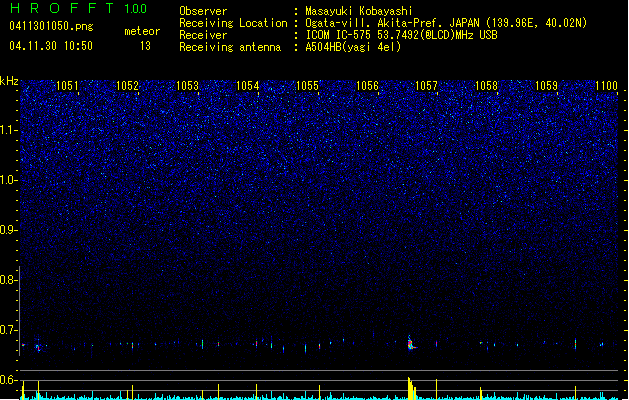Click the tallest yellow intensity spike near 1057
Viewport: 629px width, 400px height.
[x=409, y=388]
